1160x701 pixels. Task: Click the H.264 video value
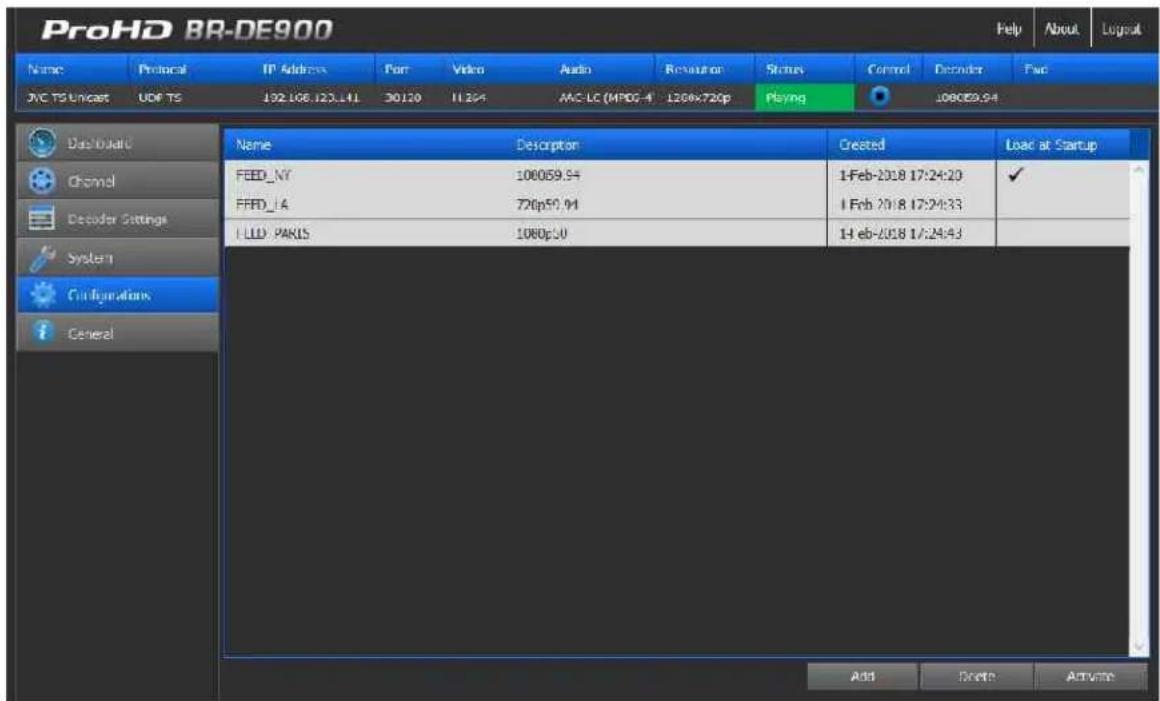(468, 98)
